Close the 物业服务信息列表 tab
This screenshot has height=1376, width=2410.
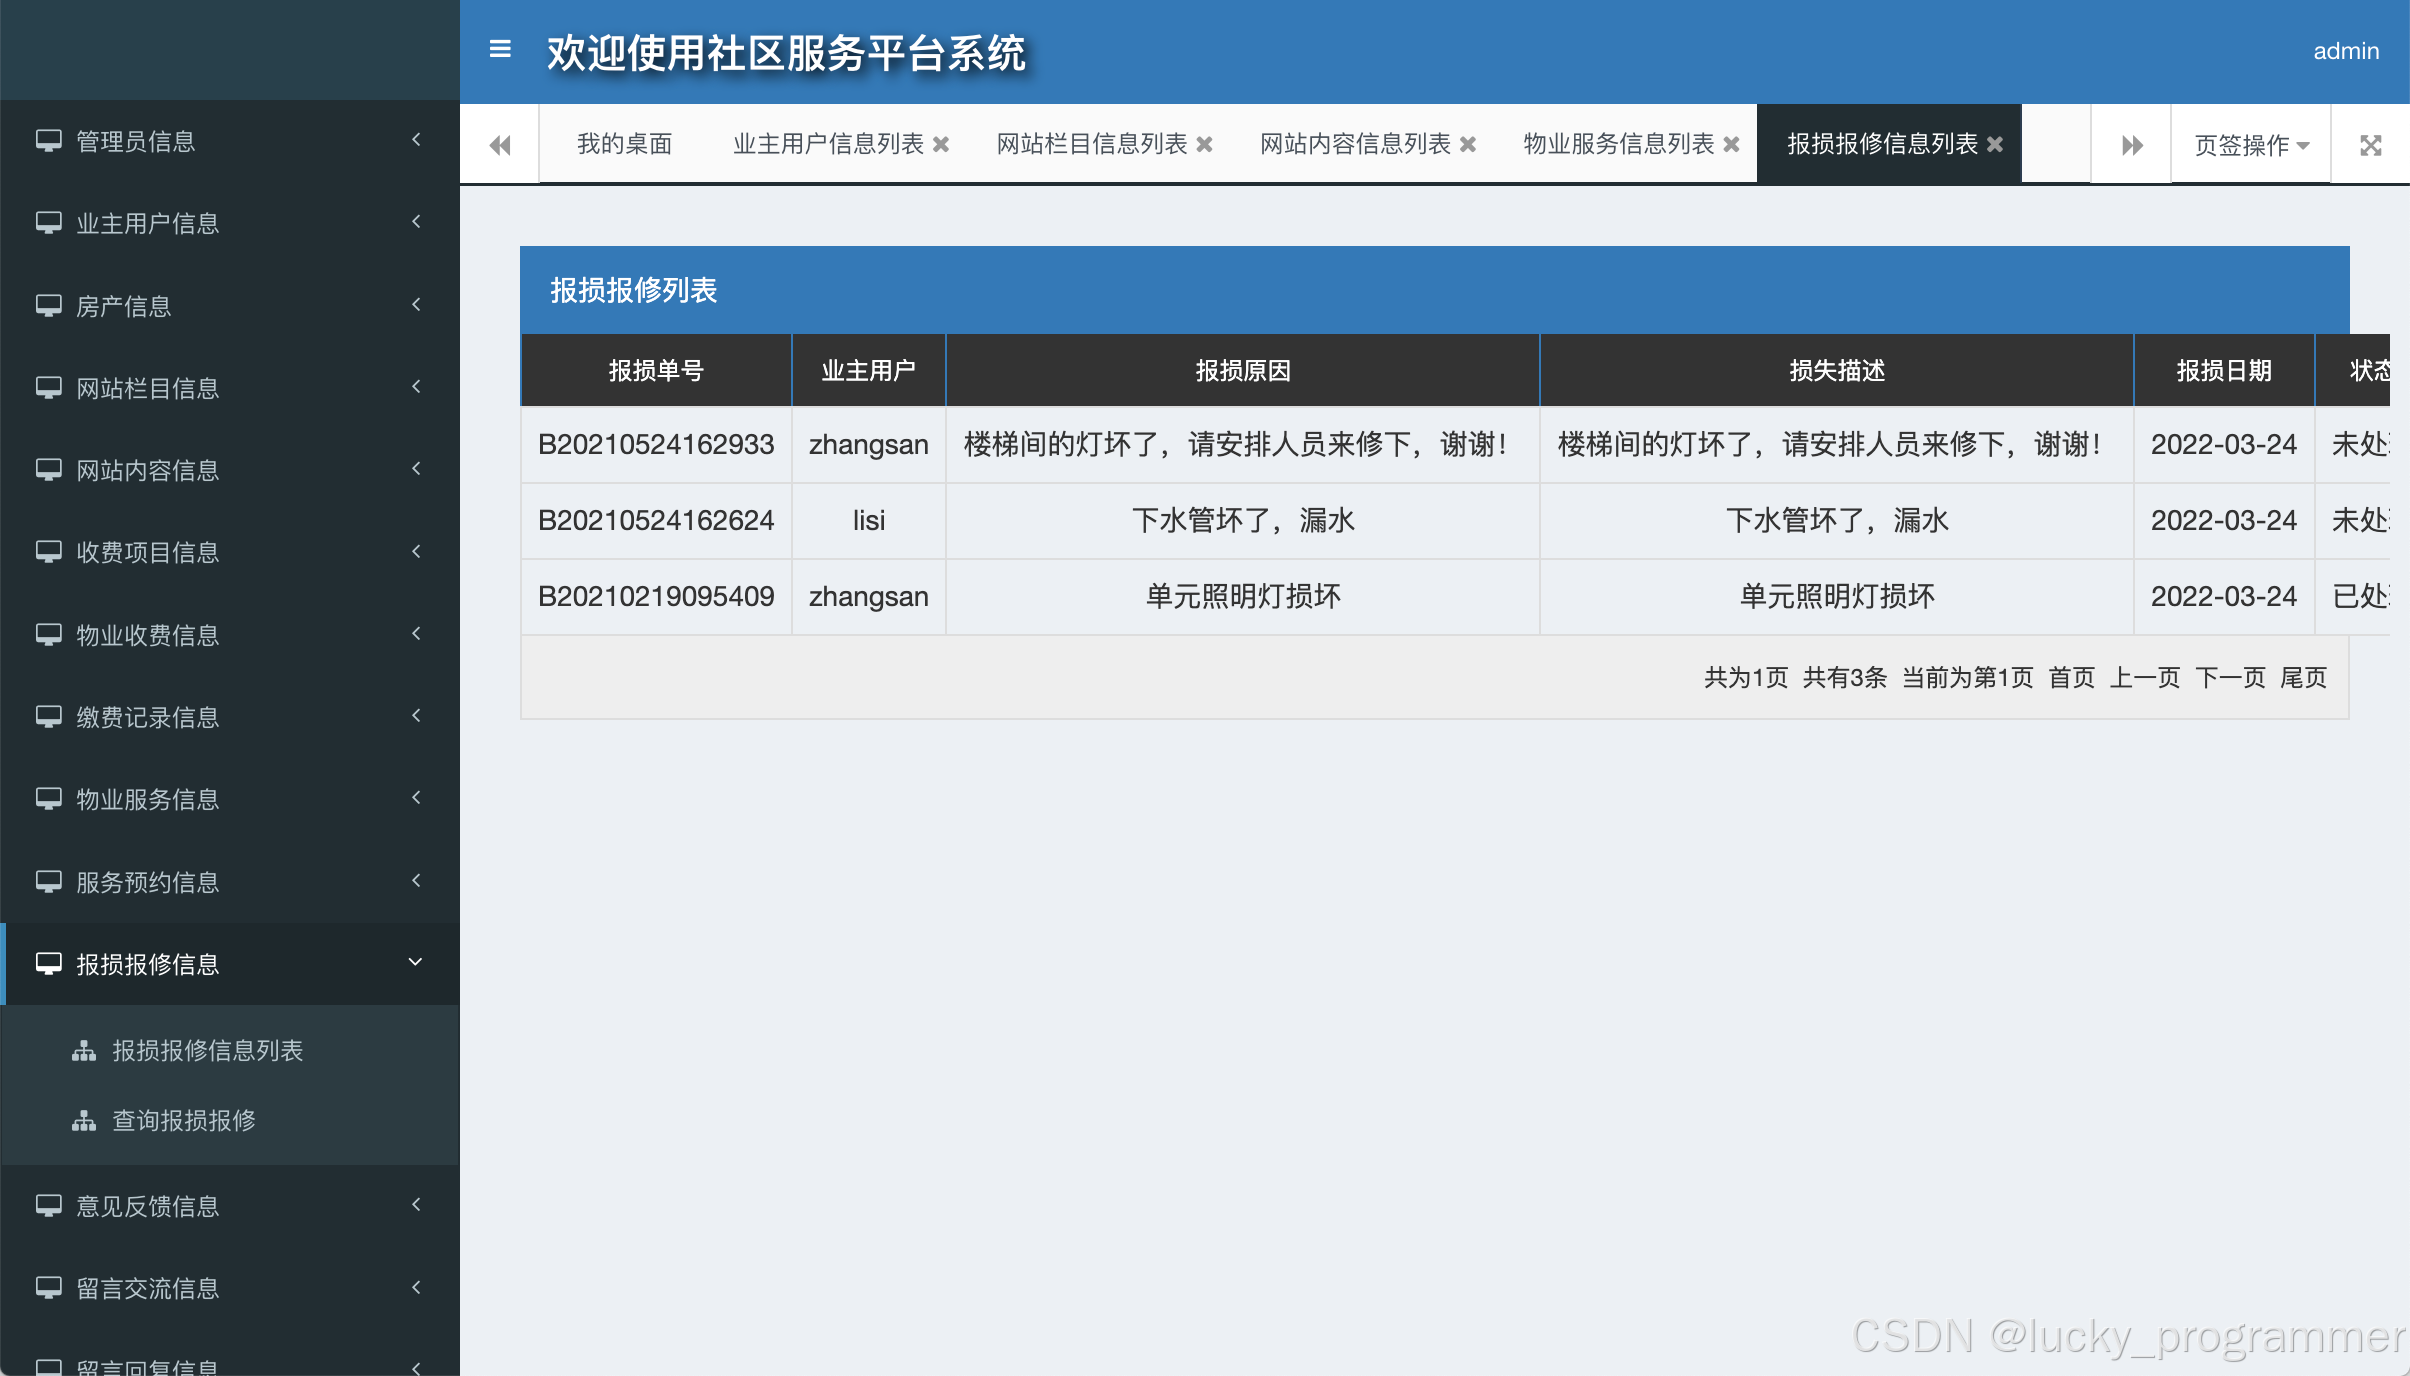coord(1732,145)
